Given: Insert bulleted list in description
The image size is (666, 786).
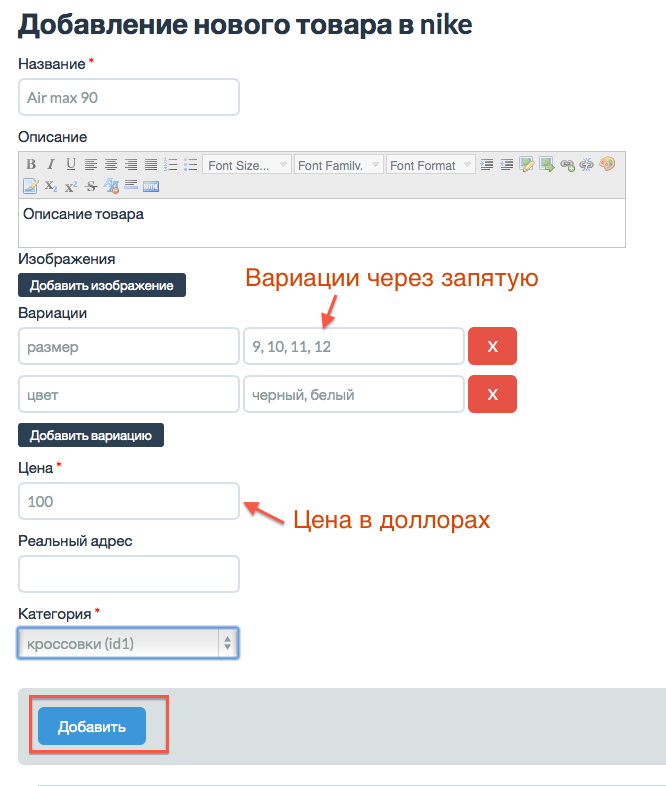Looking at the screenshot, I should [x=190, y=164].
